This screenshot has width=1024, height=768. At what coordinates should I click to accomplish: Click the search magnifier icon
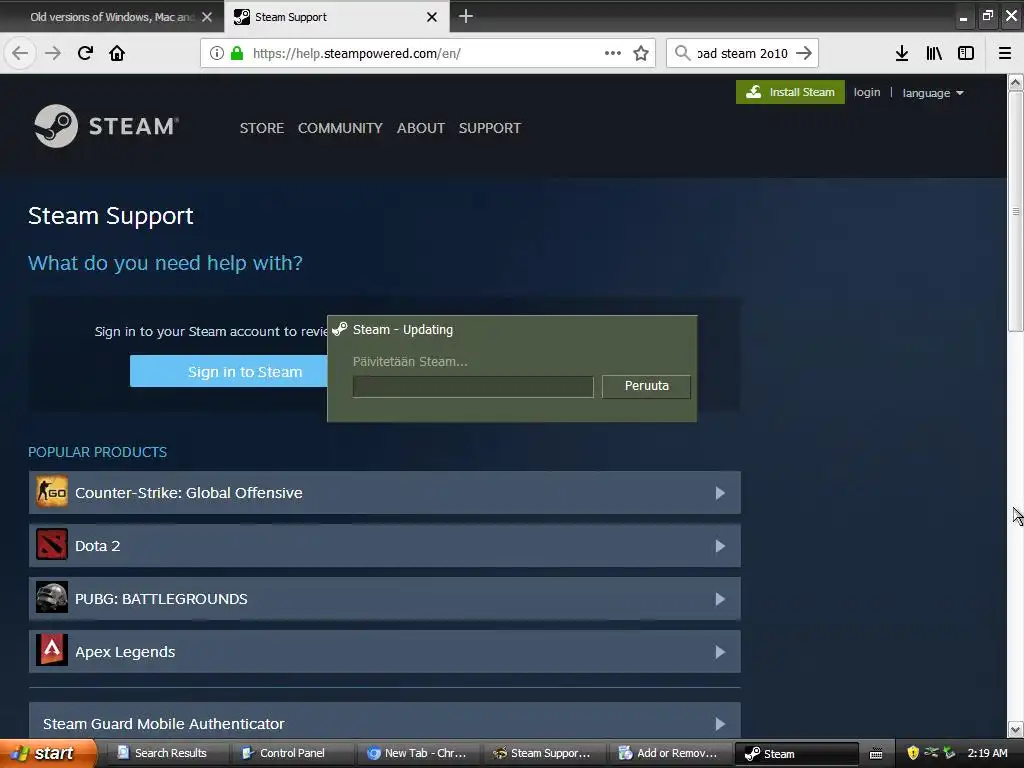[x=682, y=53]
